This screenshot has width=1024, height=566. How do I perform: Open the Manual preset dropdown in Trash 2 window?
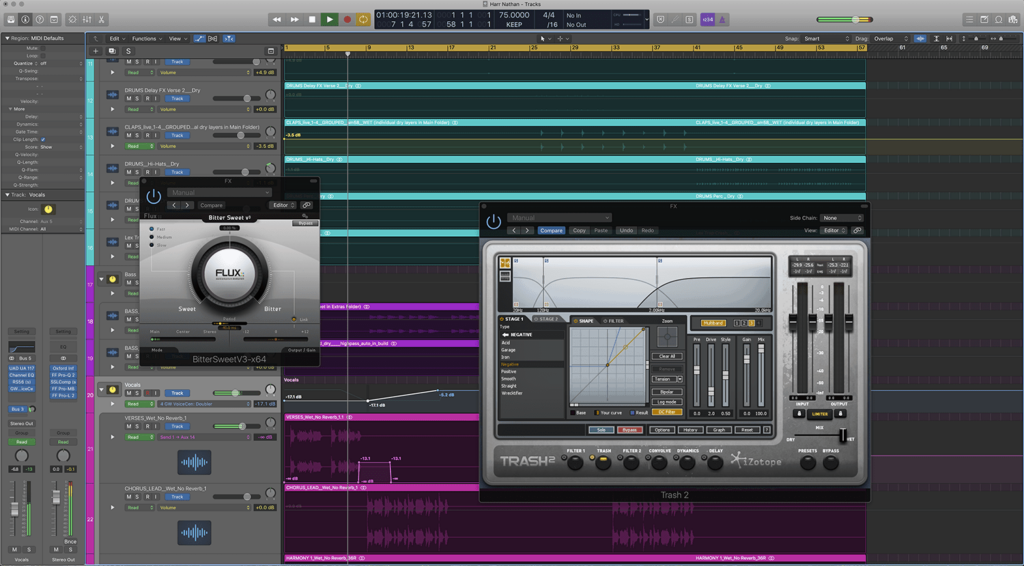click(x=559, y=218)
